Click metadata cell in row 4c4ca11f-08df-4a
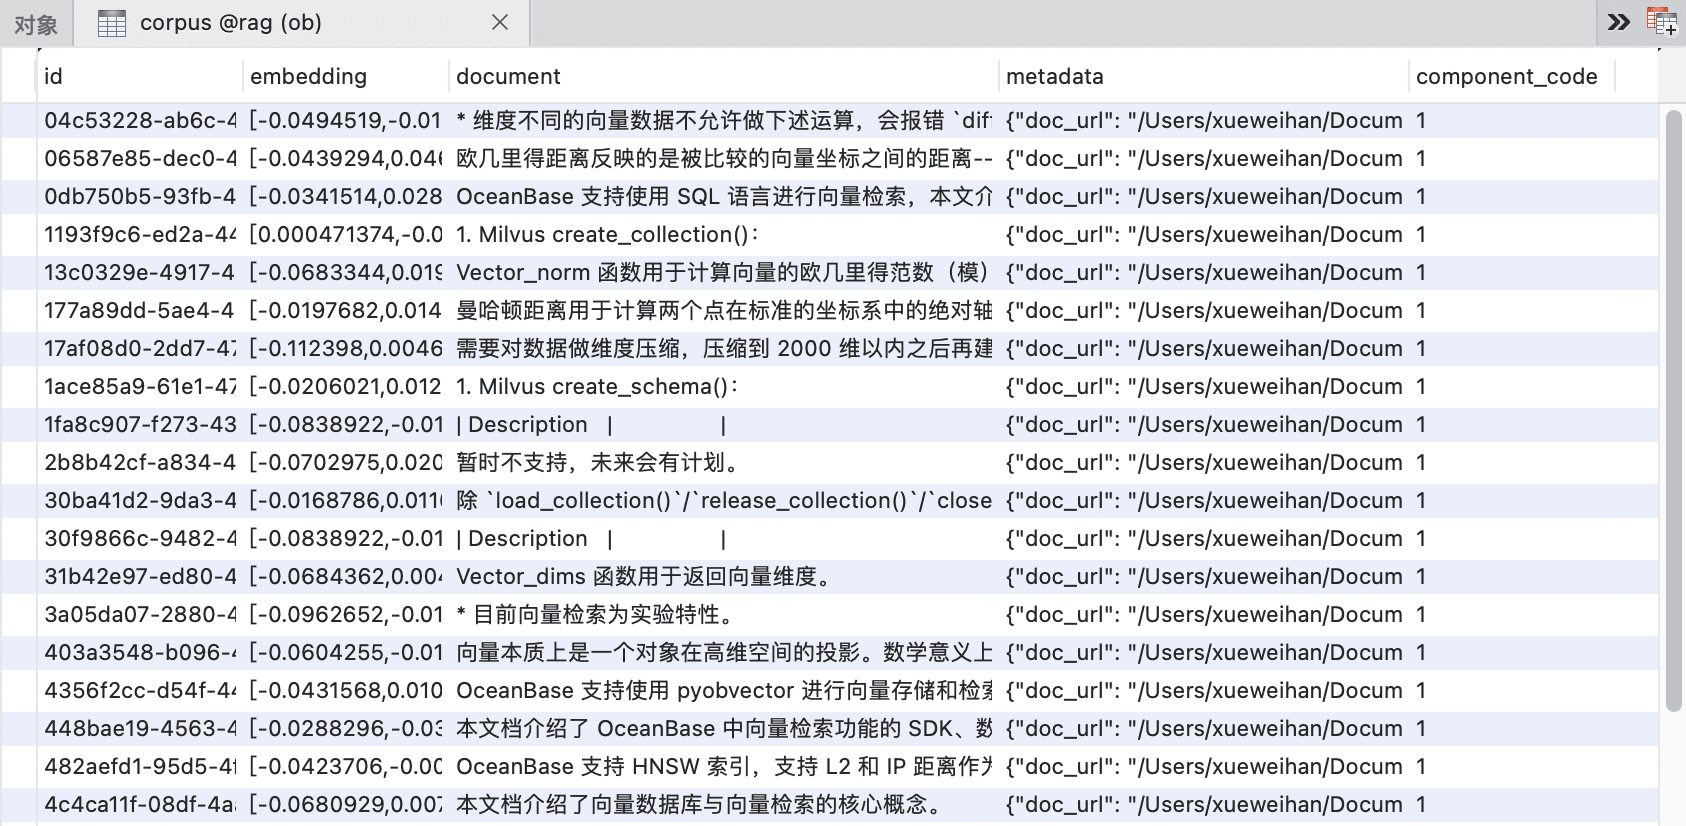 [x=1205, y=804]
